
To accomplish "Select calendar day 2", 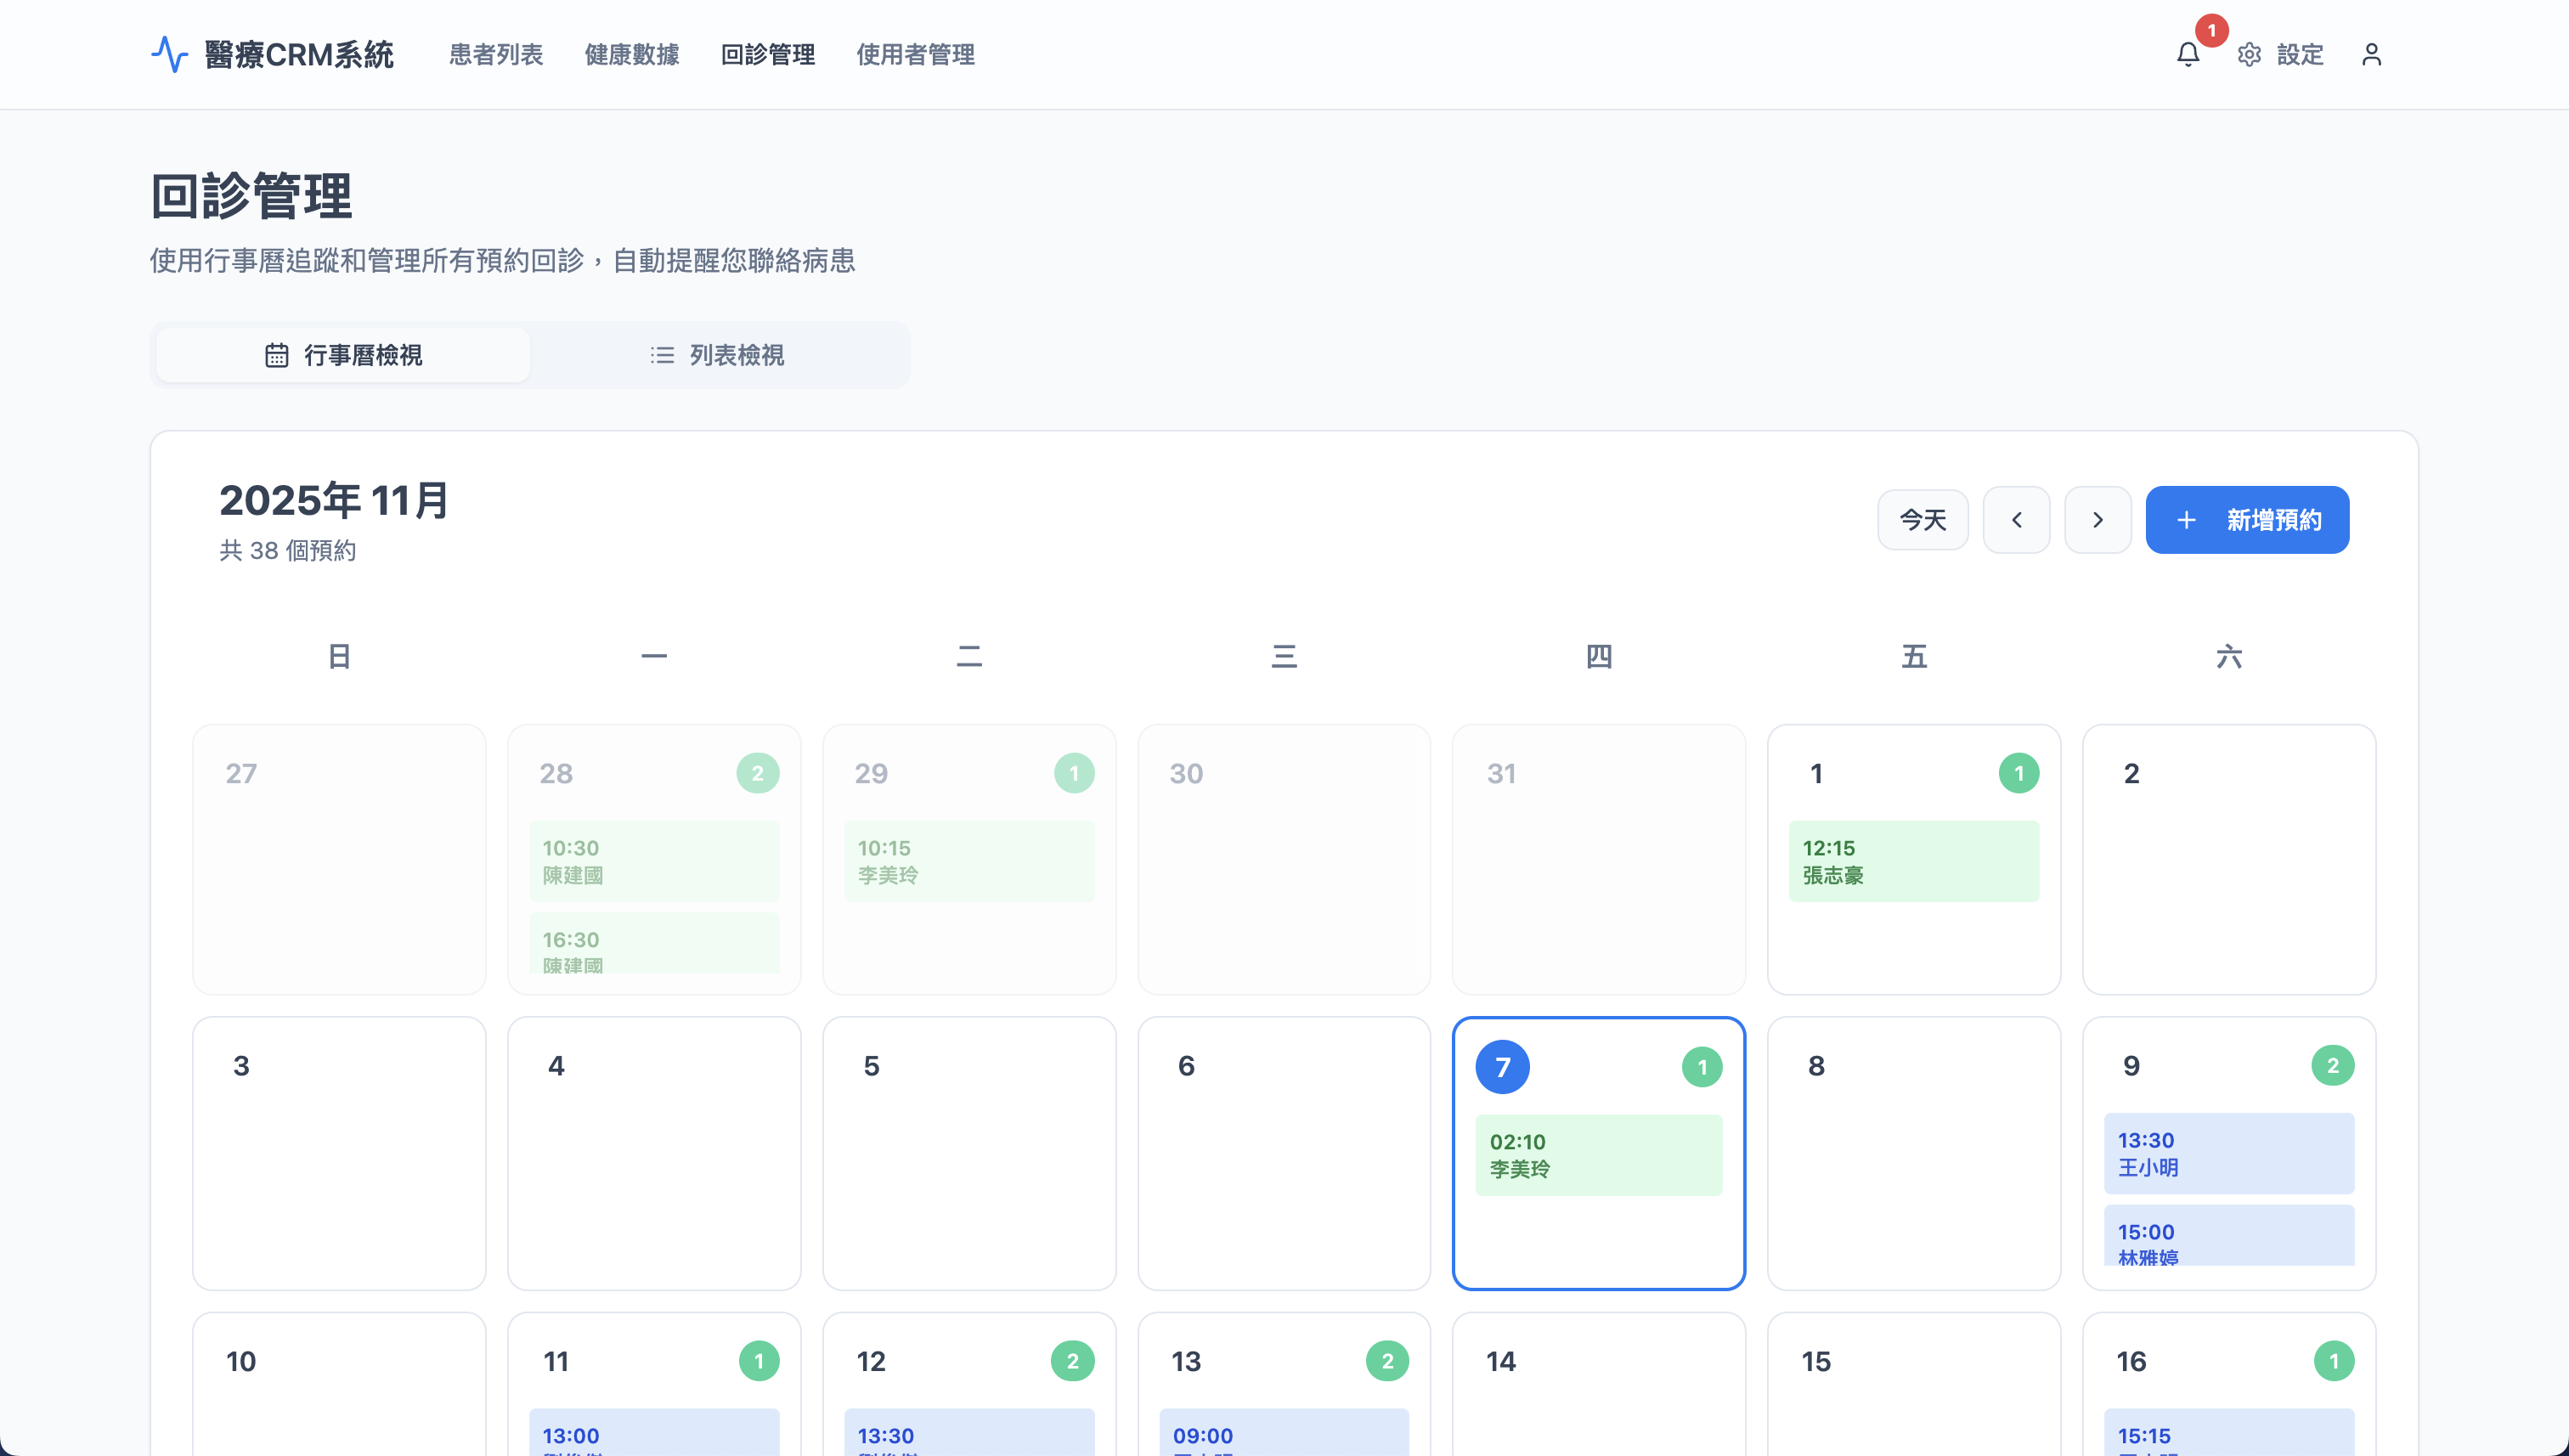I will point(2229,860).
